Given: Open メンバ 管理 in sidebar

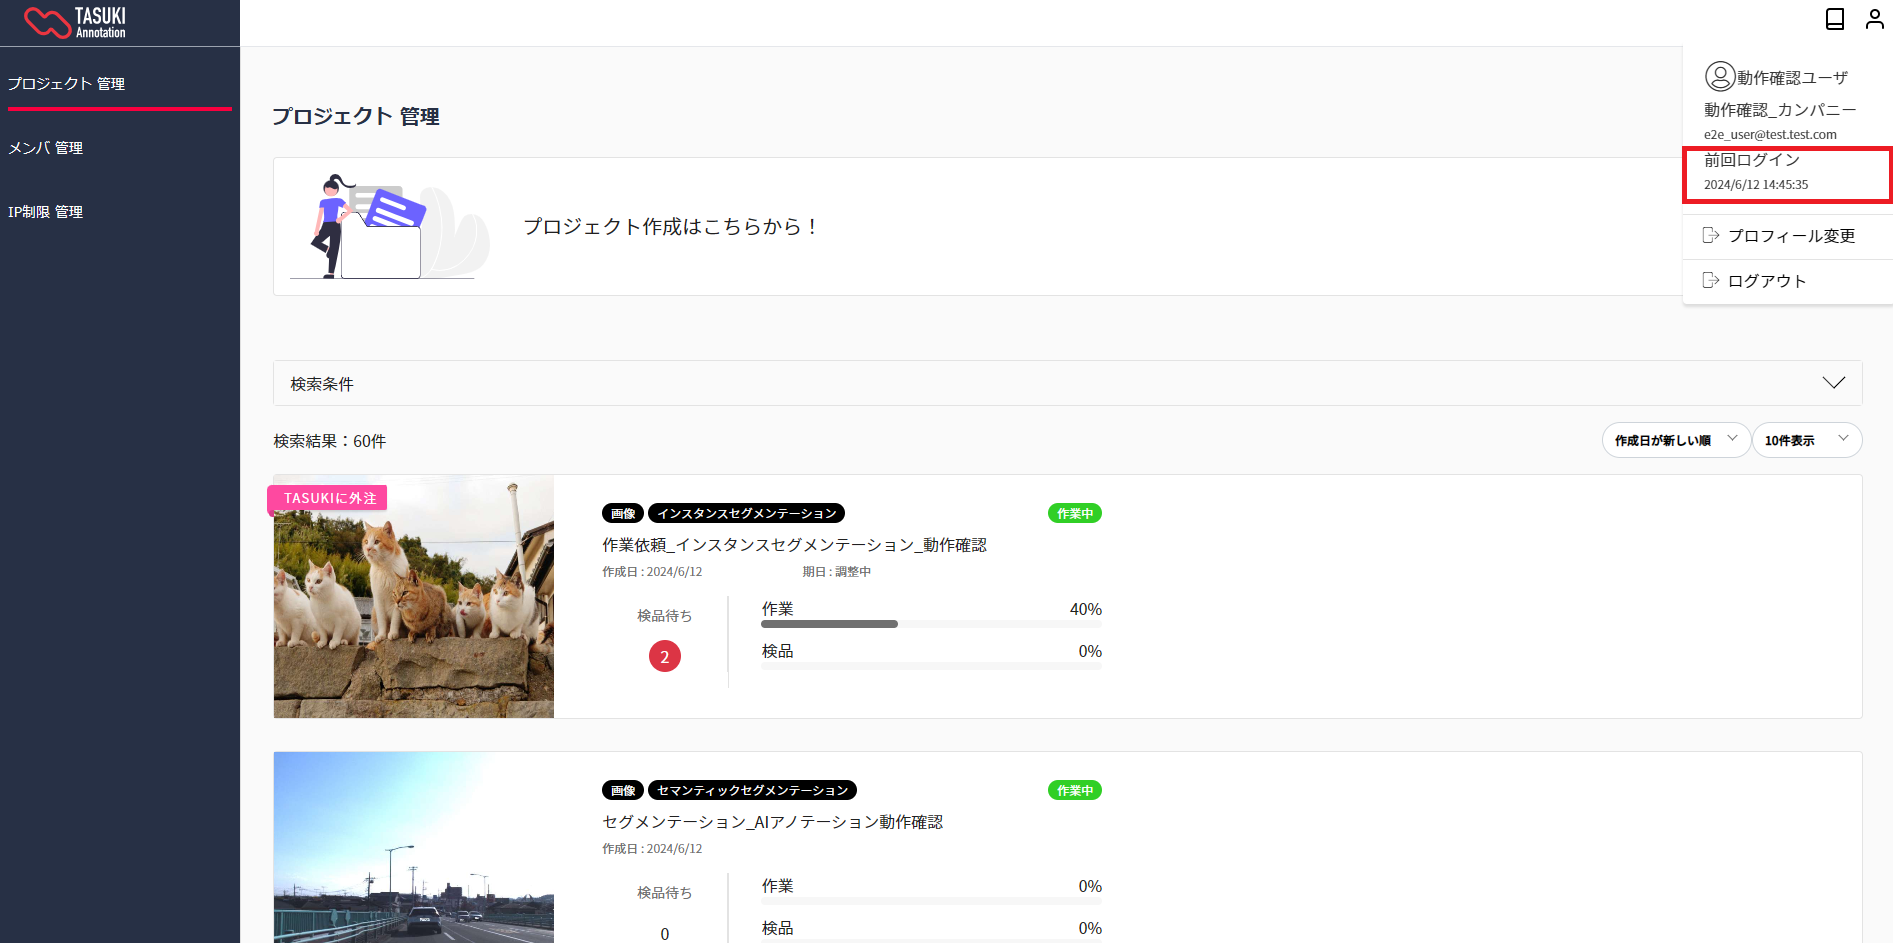Looking at the screenshot, I should pyautogui.click(x=120, y=148).
